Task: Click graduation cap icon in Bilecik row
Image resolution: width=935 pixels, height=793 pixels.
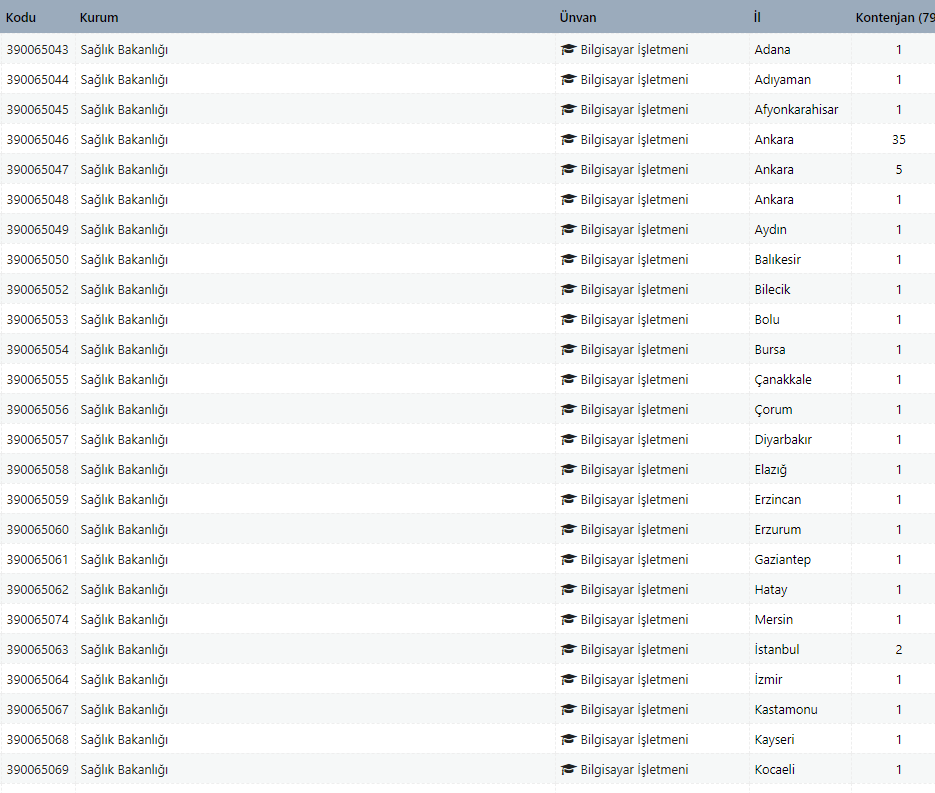Action: tap(568, 290)
